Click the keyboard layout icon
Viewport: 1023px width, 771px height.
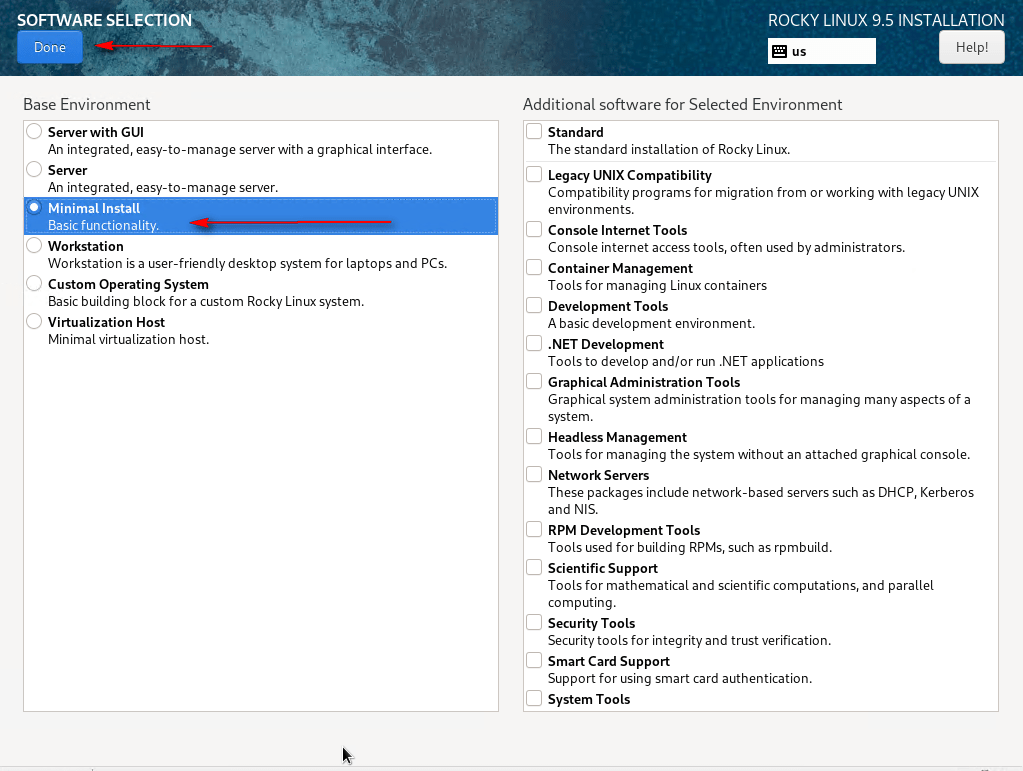tap(779, 51)
